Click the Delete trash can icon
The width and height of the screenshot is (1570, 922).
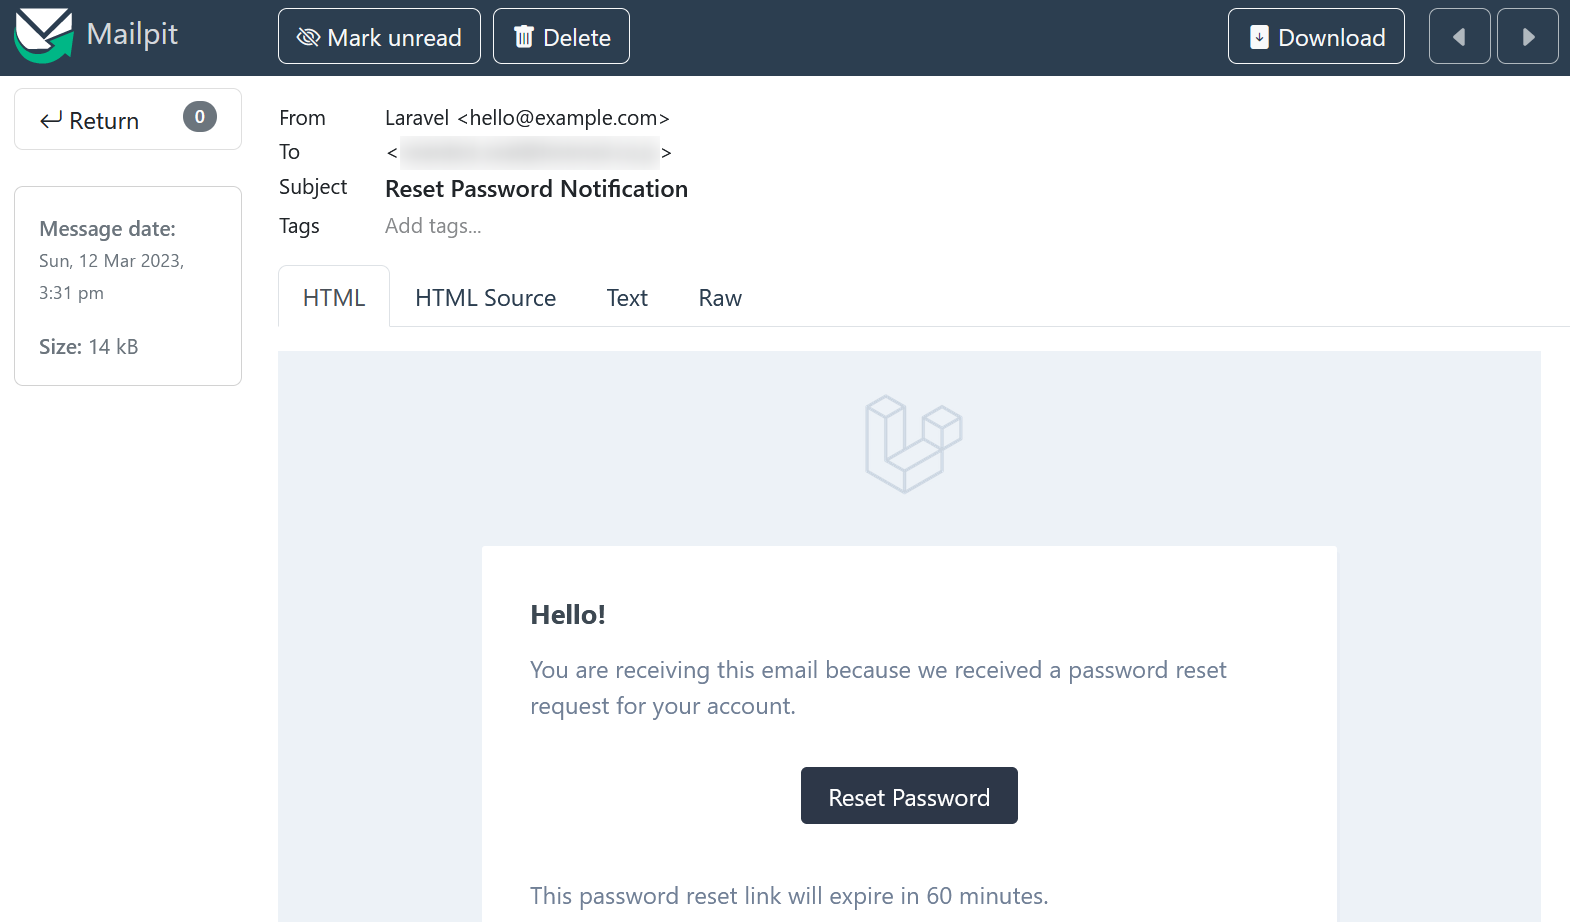tap(524, 37)
